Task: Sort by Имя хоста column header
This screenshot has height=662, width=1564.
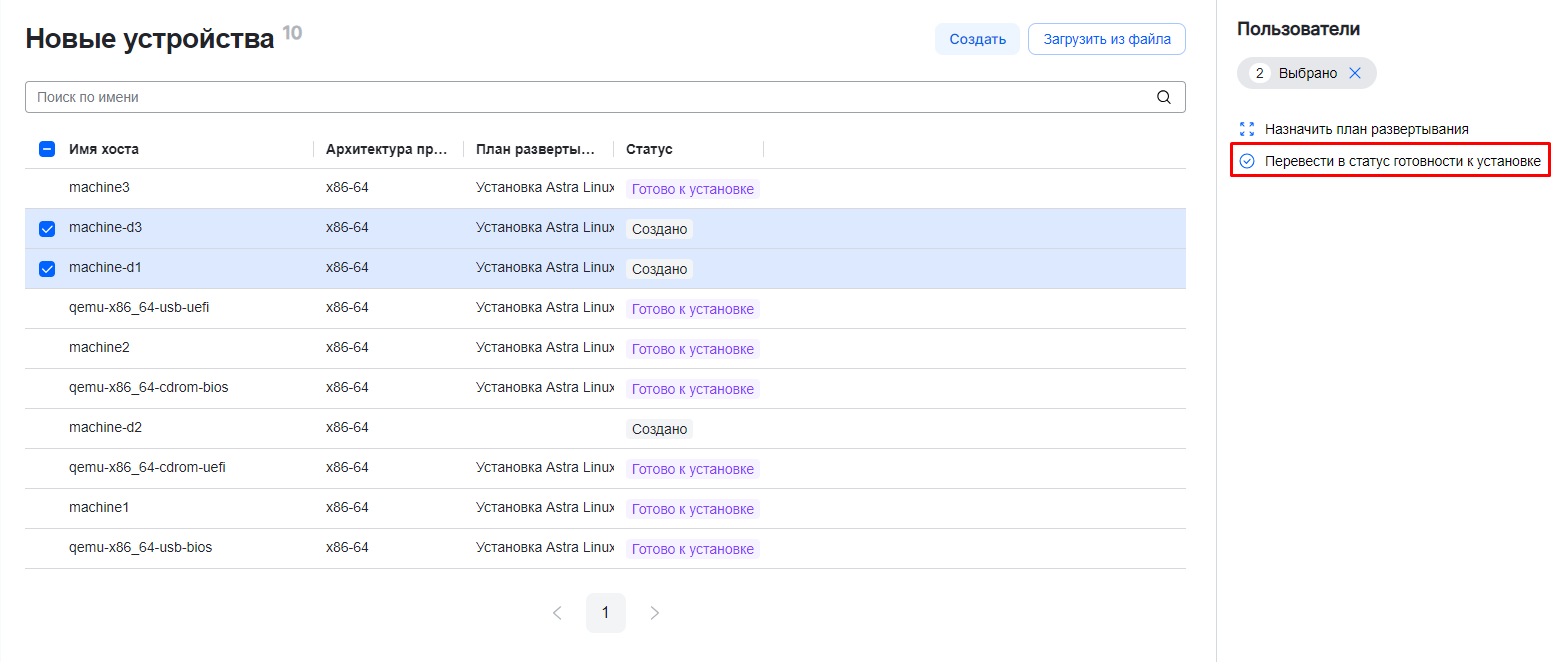Action: click(x=104, y=149)
